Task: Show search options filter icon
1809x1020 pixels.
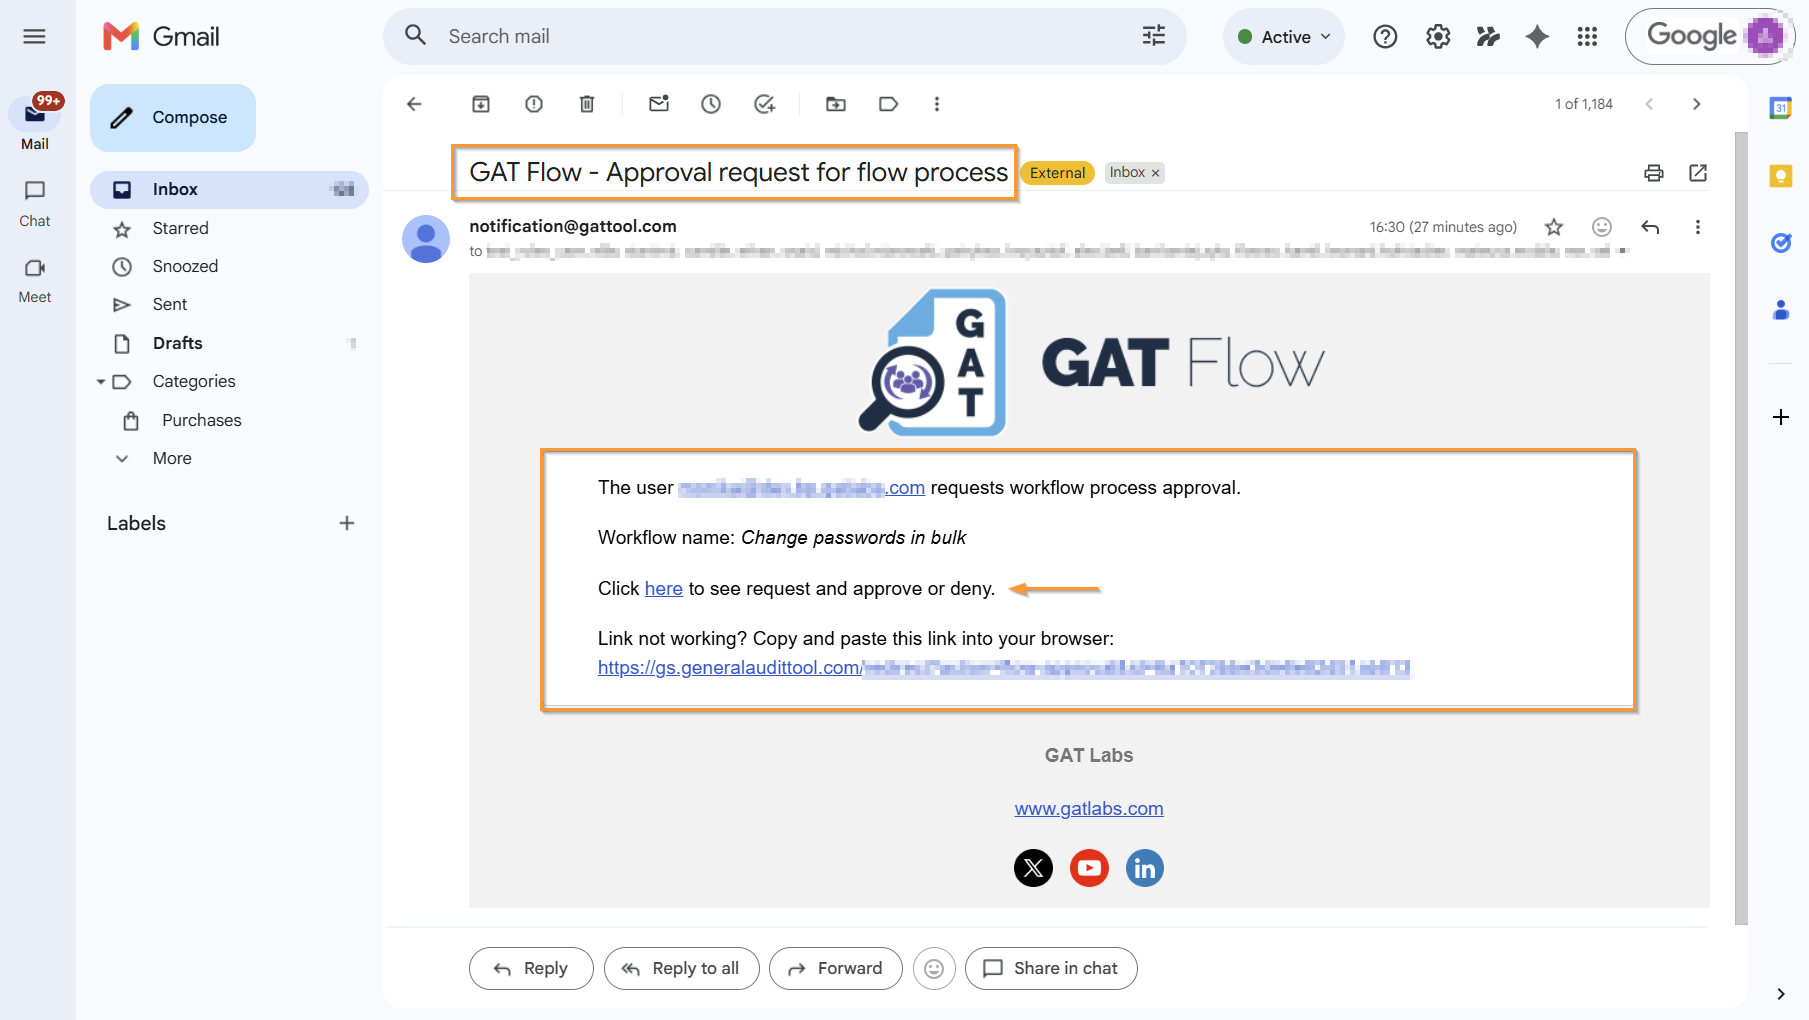Action: pos(1154,36)
